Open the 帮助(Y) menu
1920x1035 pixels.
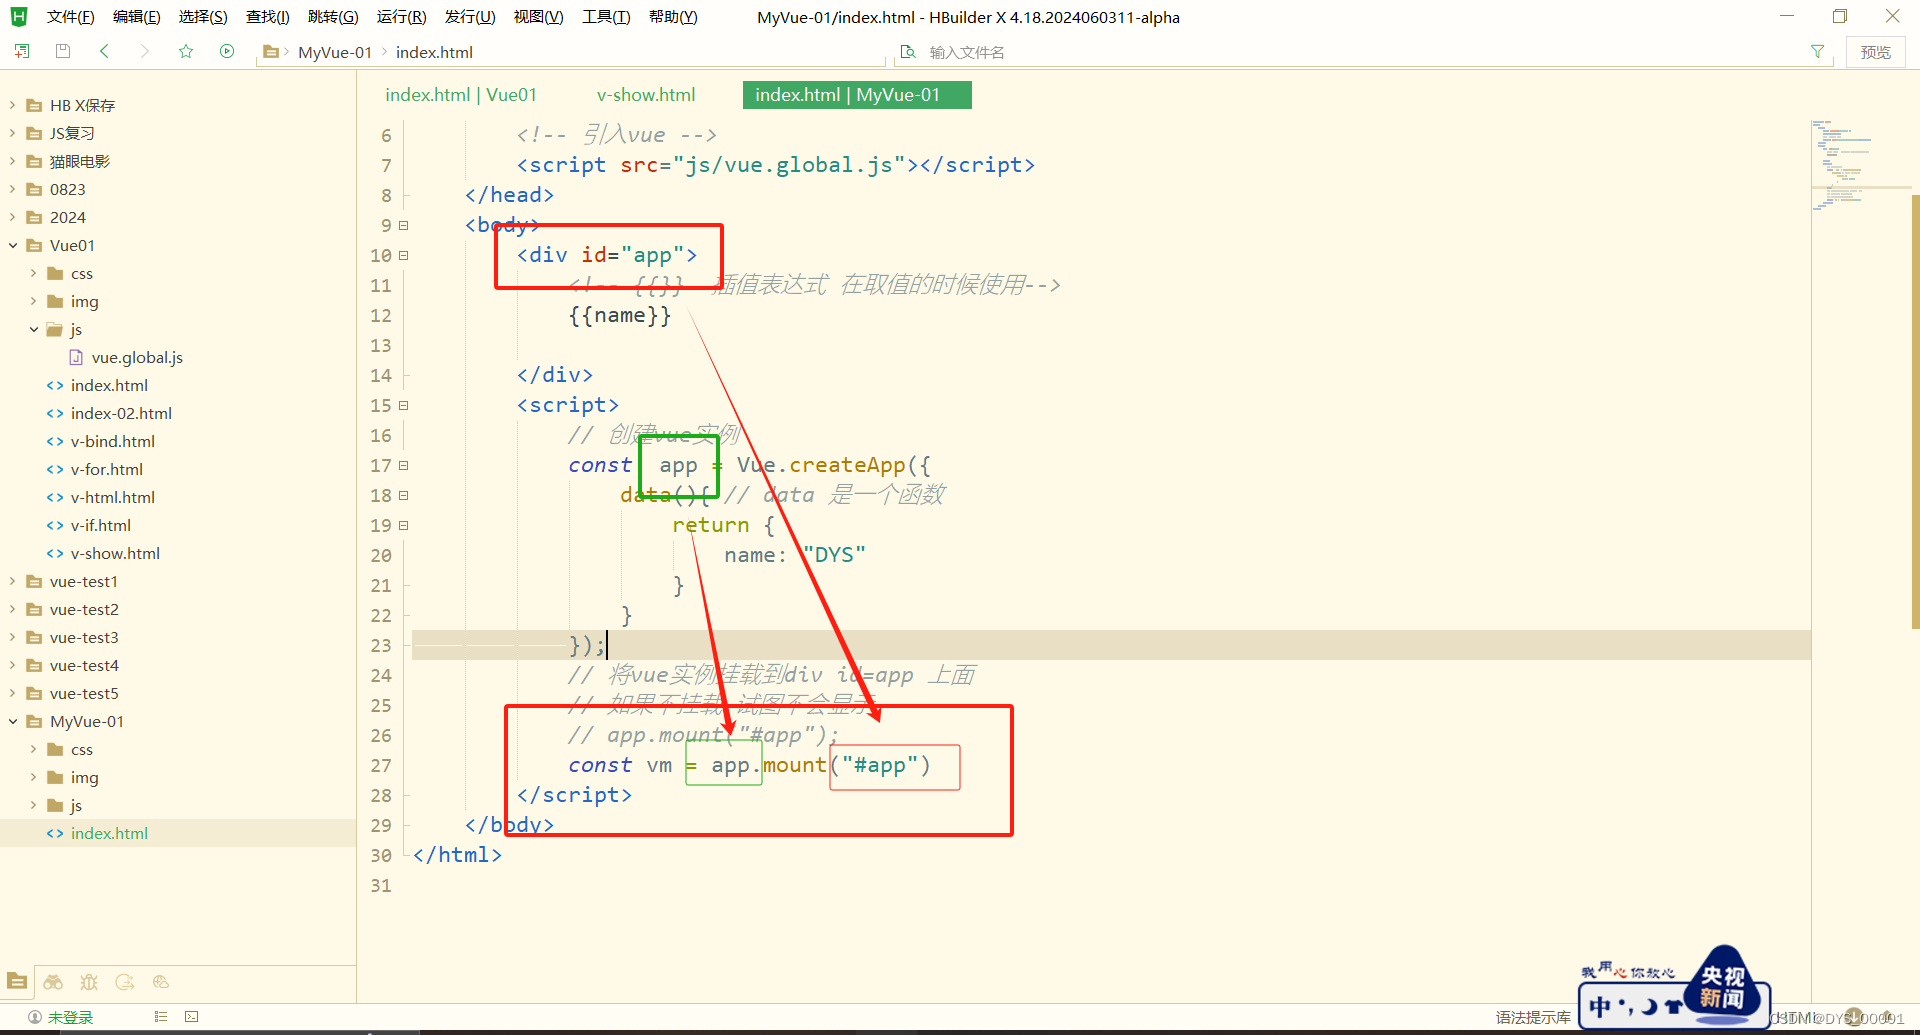pyautogui.click(x=673, y=17)
